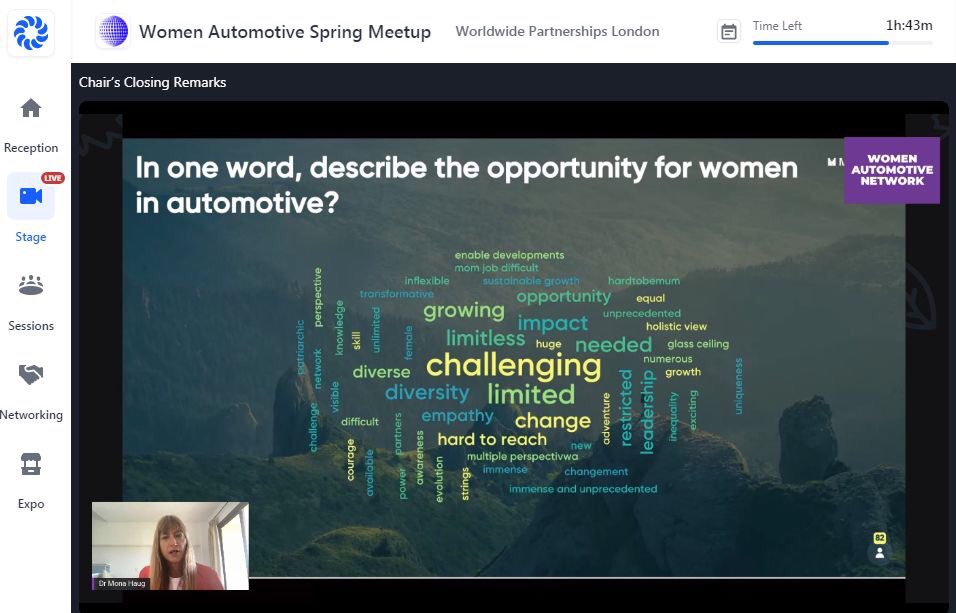Click the slide question headline
The width and height of the screenshot is (956, 613).
coord(466,185)
